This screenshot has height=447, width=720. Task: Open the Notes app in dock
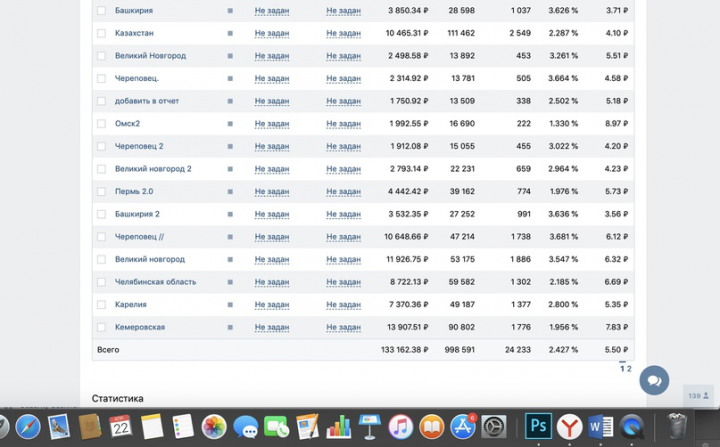click(152, 427)
